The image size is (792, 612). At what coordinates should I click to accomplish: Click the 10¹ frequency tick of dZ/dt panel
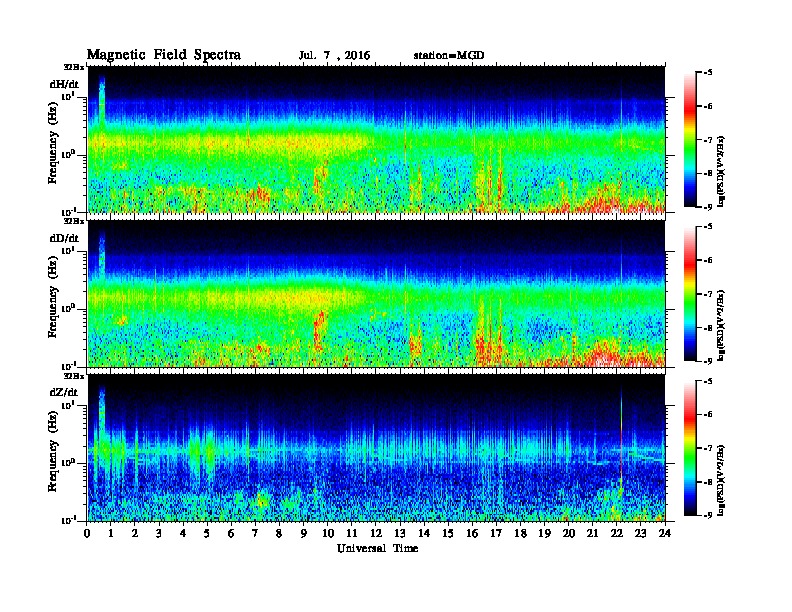click(69, 405)
